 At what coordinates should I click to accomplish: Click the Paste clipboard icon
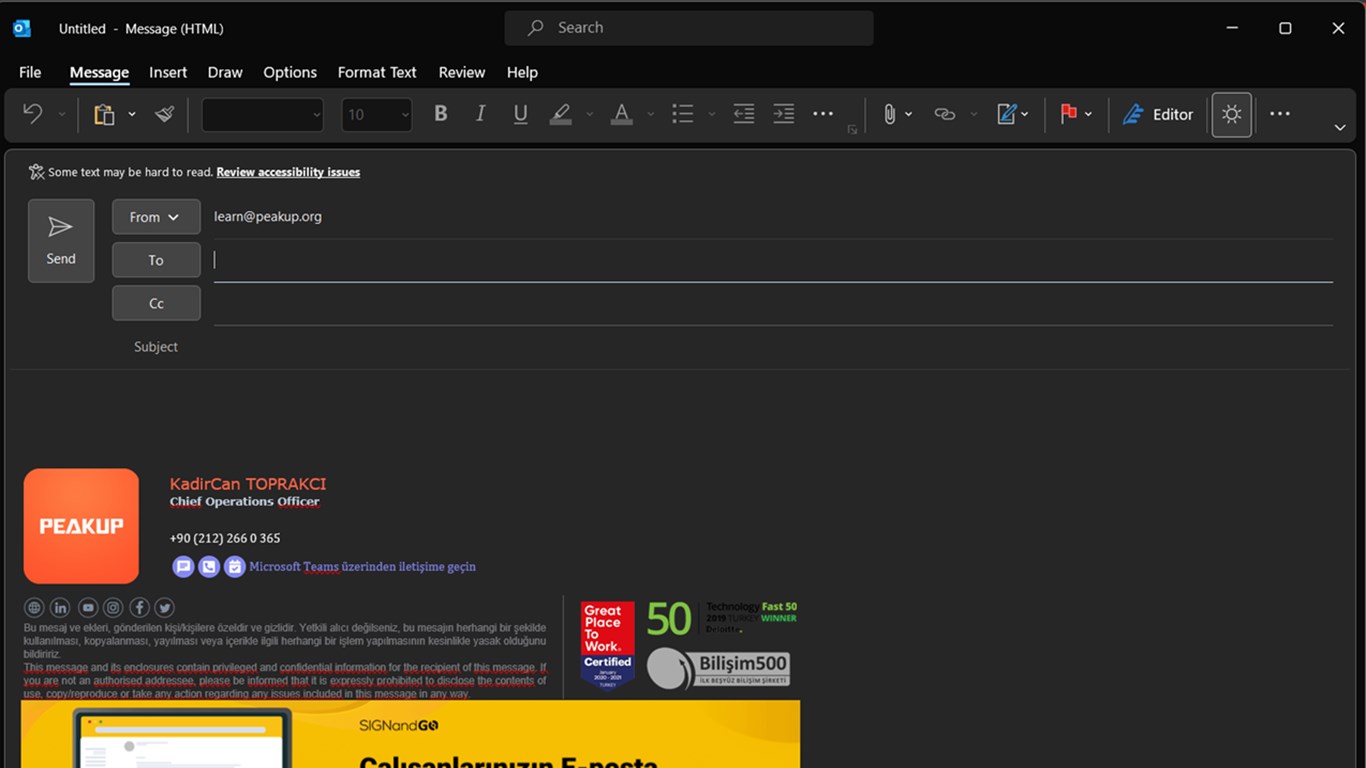click(x=104, y=114)
